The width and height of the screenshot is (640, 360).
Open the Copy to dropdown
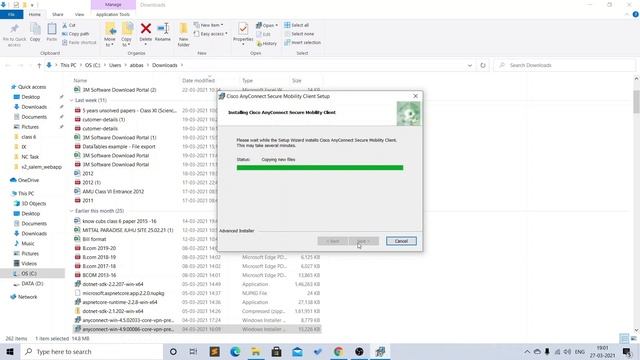(127, 34)
